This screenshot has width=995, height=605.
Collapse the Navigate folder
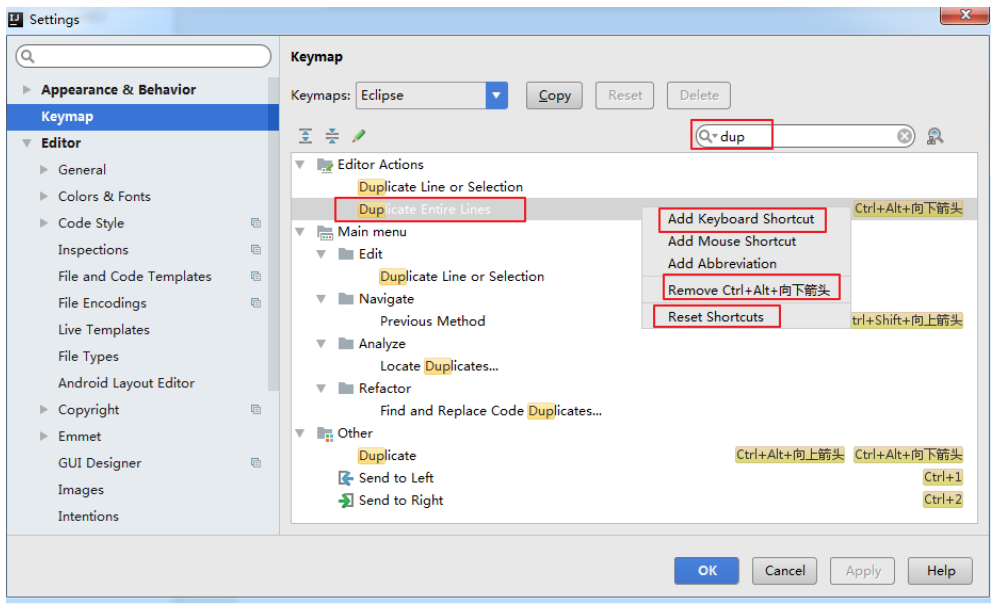pos(322,299)
